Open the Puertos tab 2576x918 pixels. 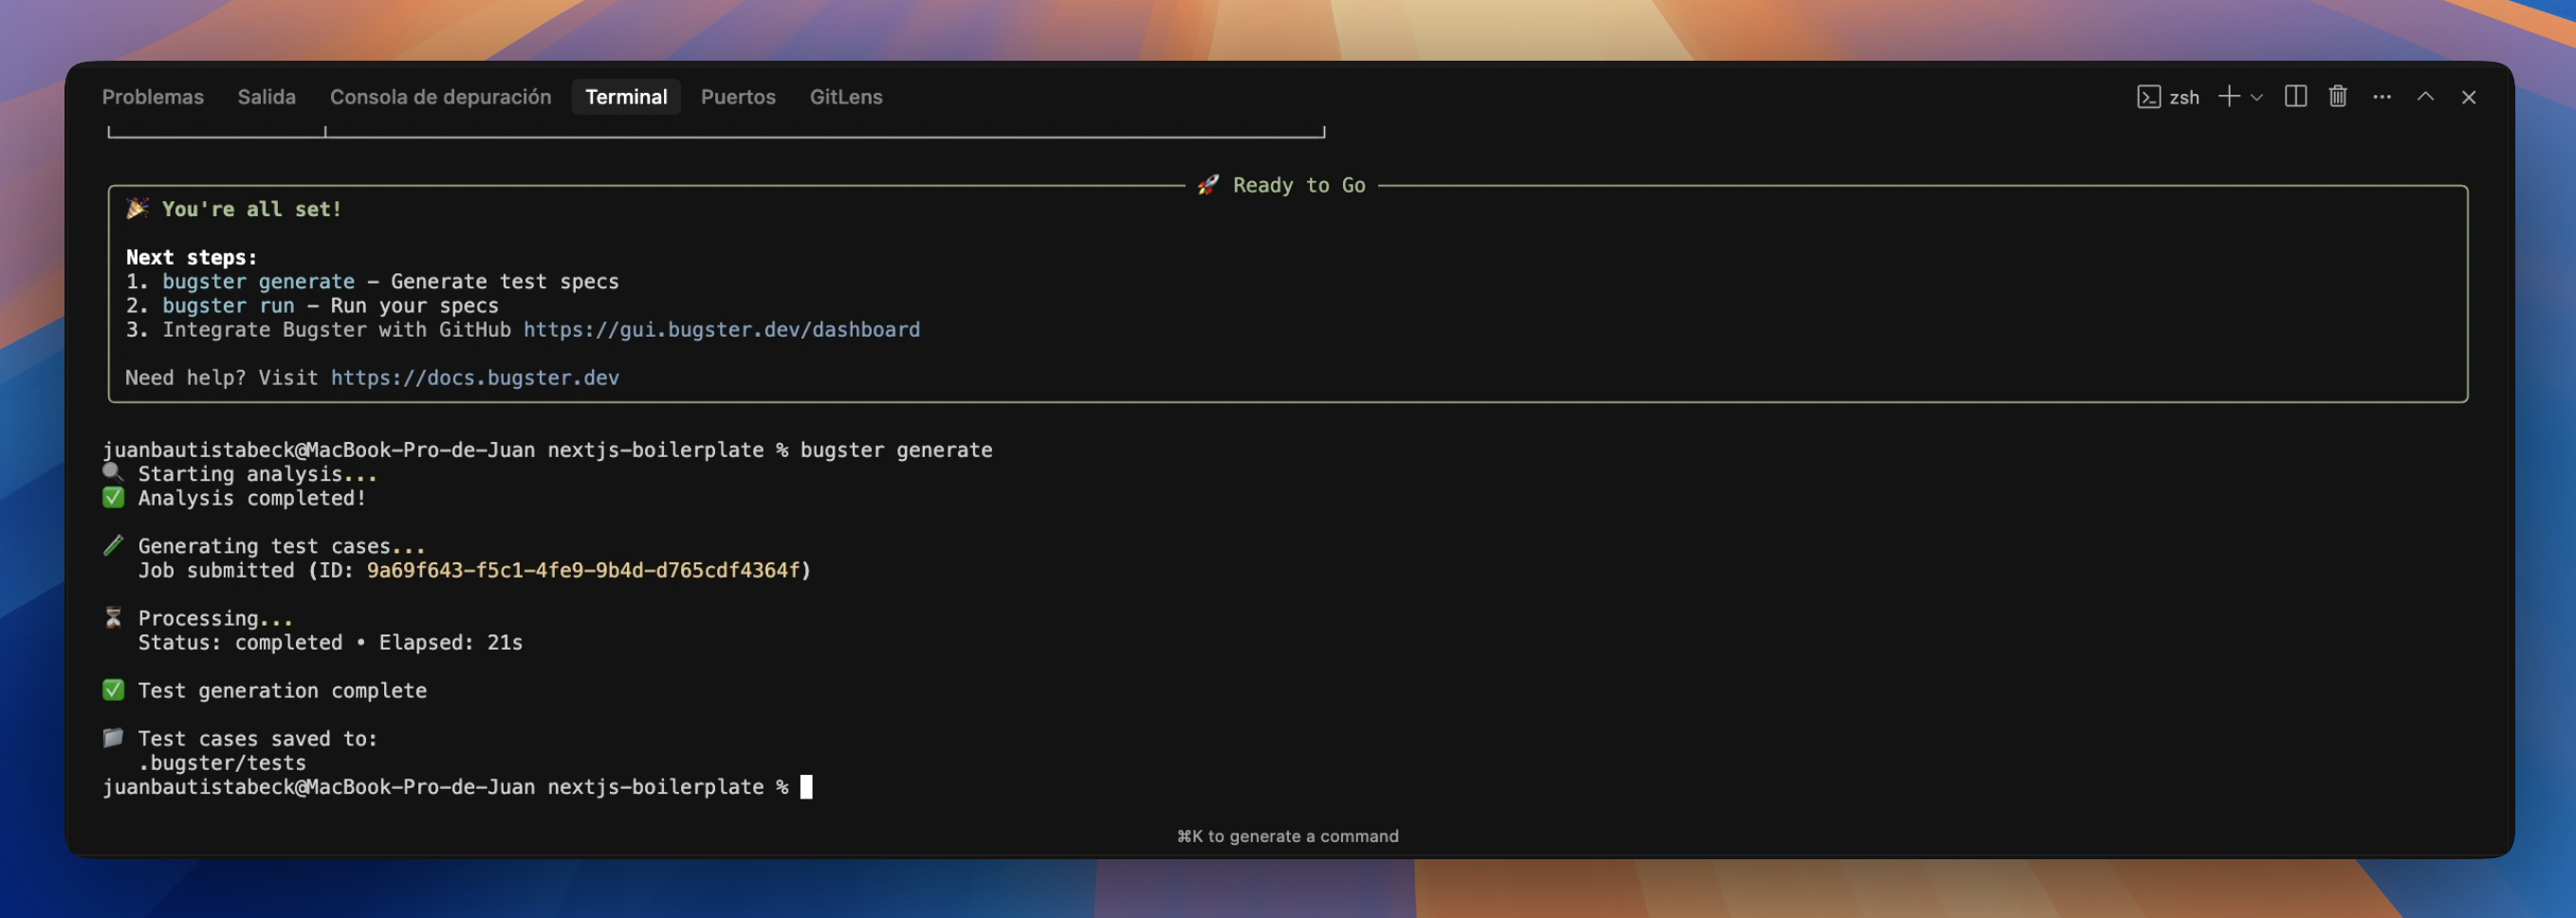click(738, 97)
